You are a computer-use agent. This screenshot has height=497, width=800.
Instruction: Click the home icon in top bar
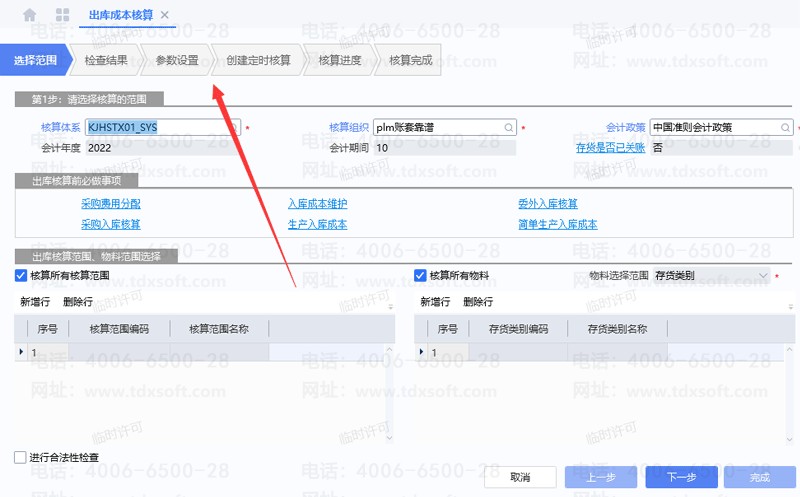(x=30, y=15)
